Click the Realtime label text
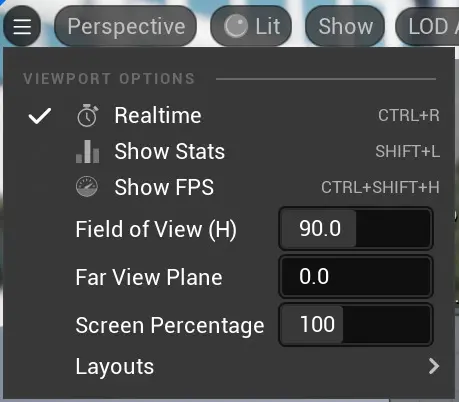Viewport: 459px width, 402px height. coord(158,115)
